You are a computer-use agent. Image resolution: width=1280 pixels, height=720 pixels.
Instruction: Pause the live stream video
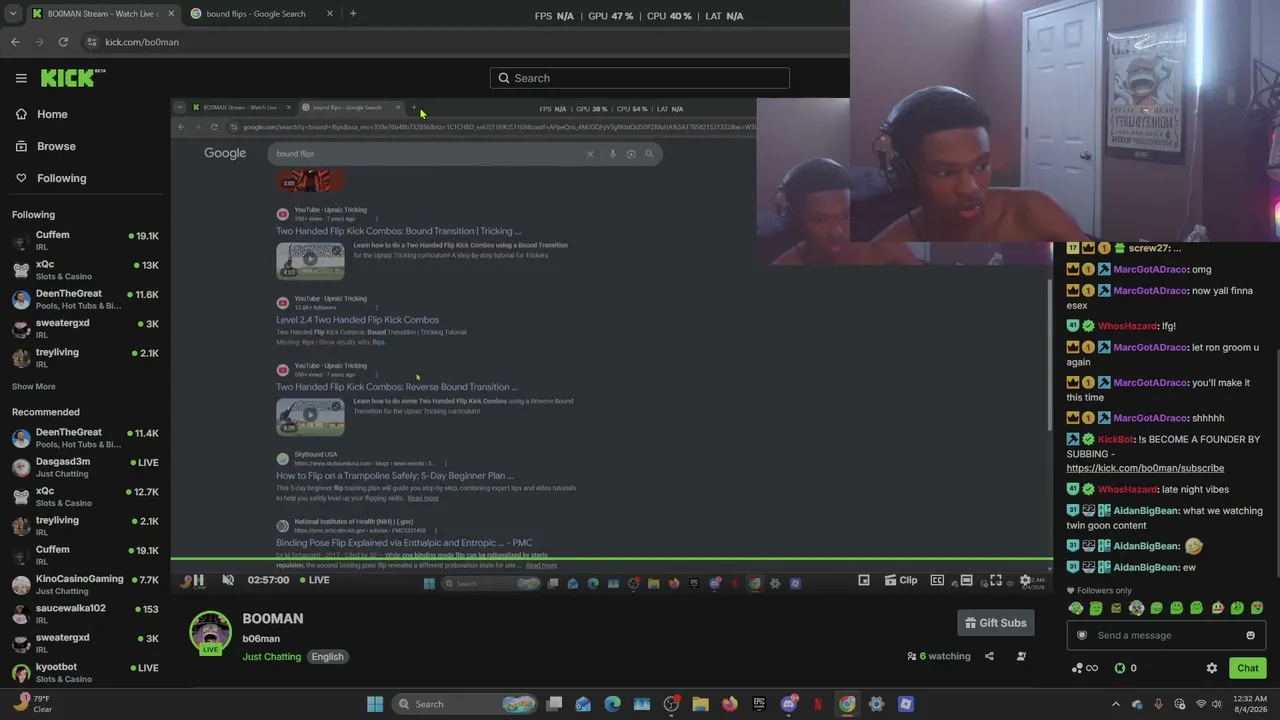198,580
